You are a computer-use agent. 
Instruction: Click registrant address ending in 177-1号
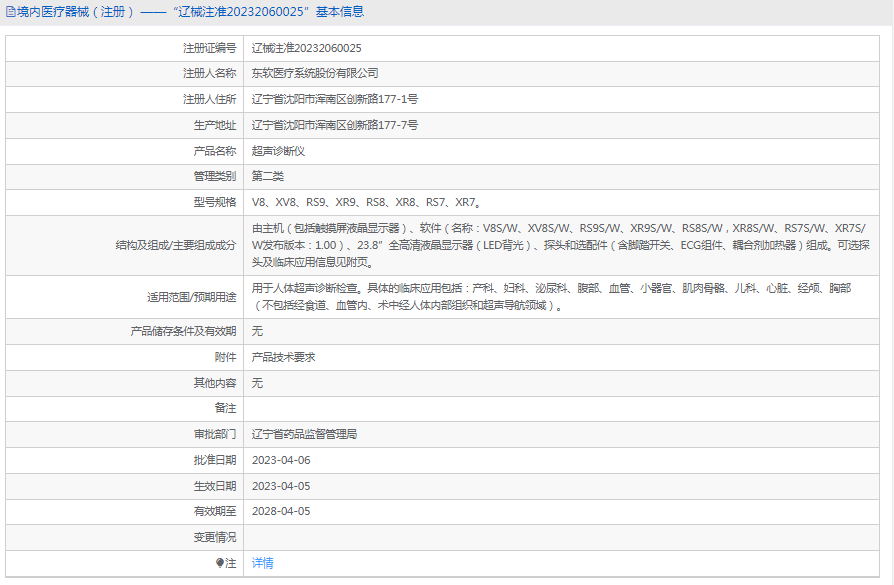(x=335, y=99)
